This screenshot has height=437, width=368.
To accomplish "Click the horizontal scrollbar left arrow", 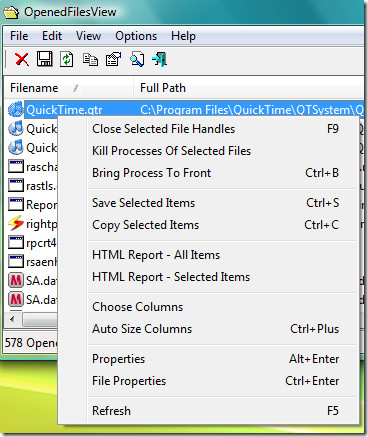I will (x=13, y=320).
